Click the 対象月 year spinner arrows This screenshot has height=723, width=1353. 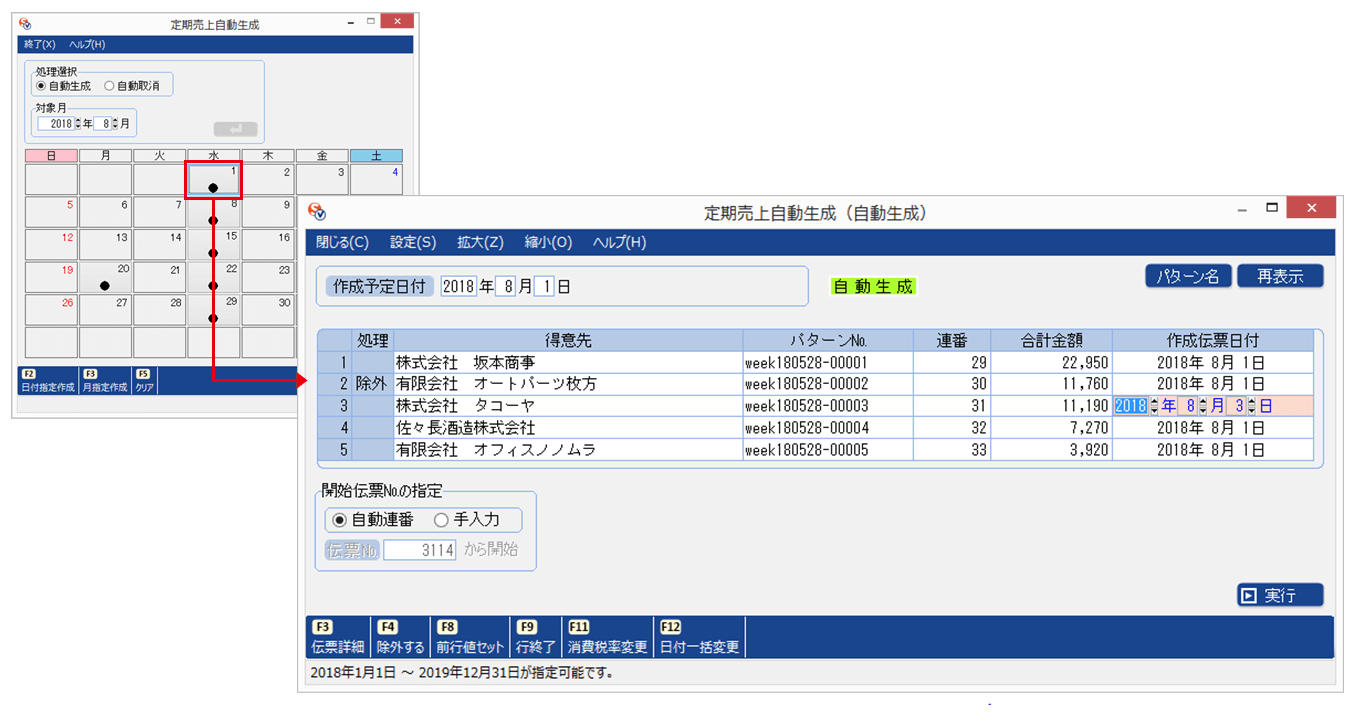tap(78, 124)
